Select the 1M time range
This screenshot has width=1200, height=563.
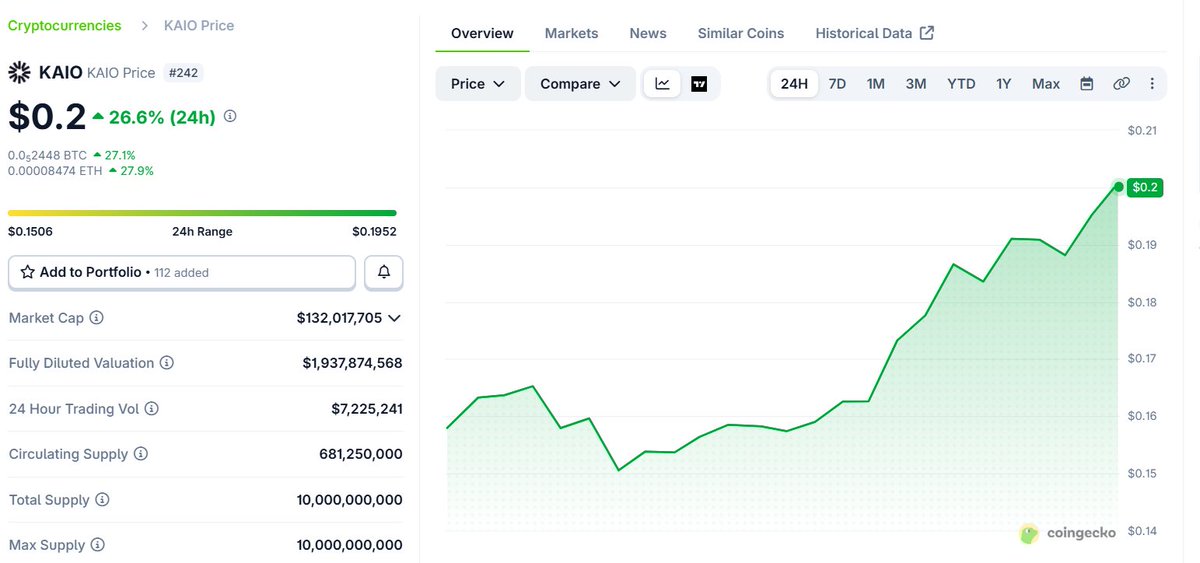pos(876,84)
